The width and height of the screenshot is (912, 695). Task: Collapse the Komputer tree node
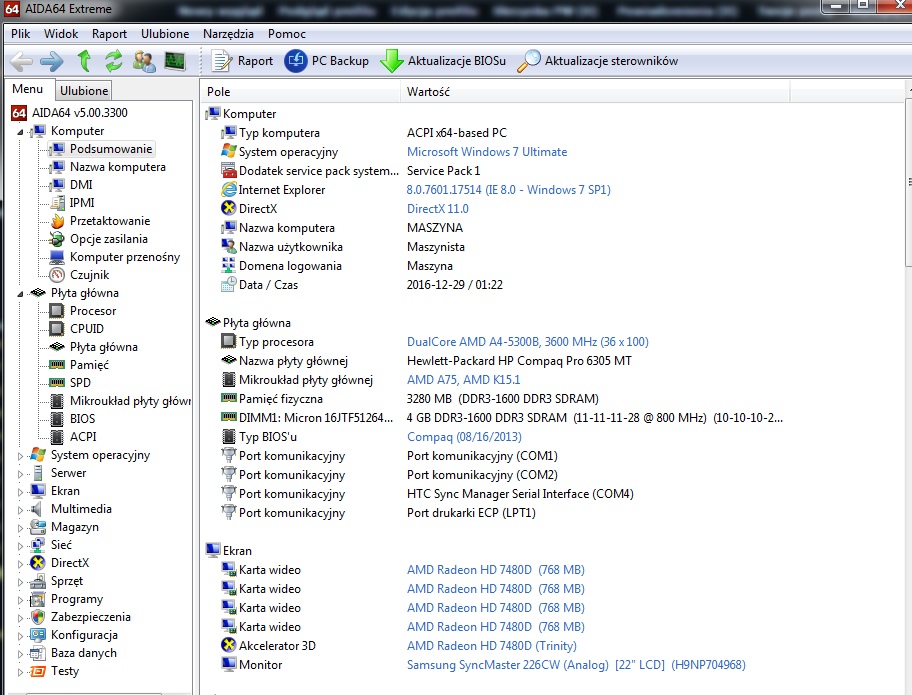click(x=20, y=132)
